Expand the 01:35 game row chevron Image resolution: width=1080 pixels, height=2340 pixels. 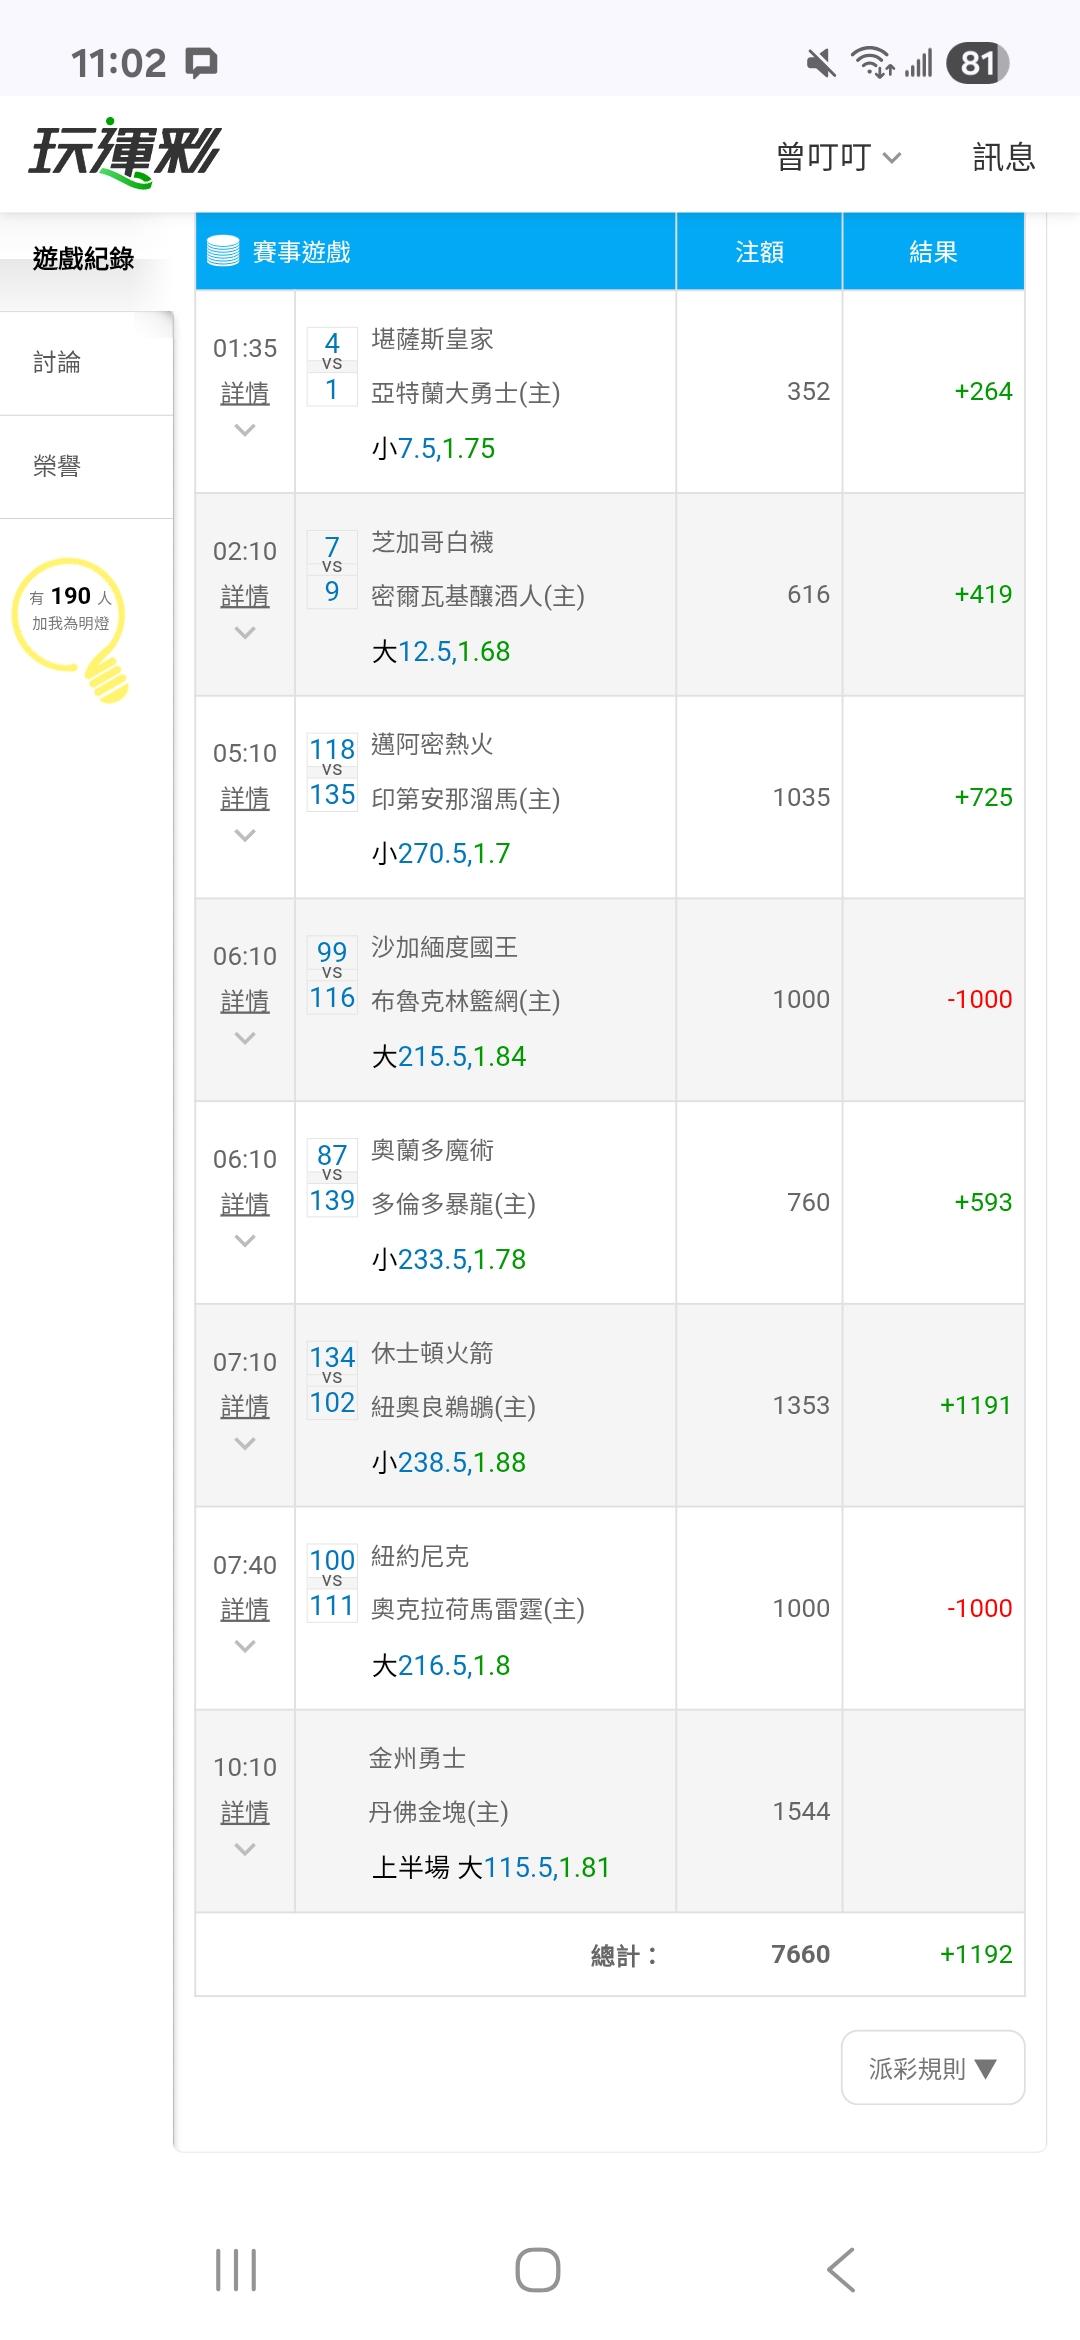coord(245,431)
